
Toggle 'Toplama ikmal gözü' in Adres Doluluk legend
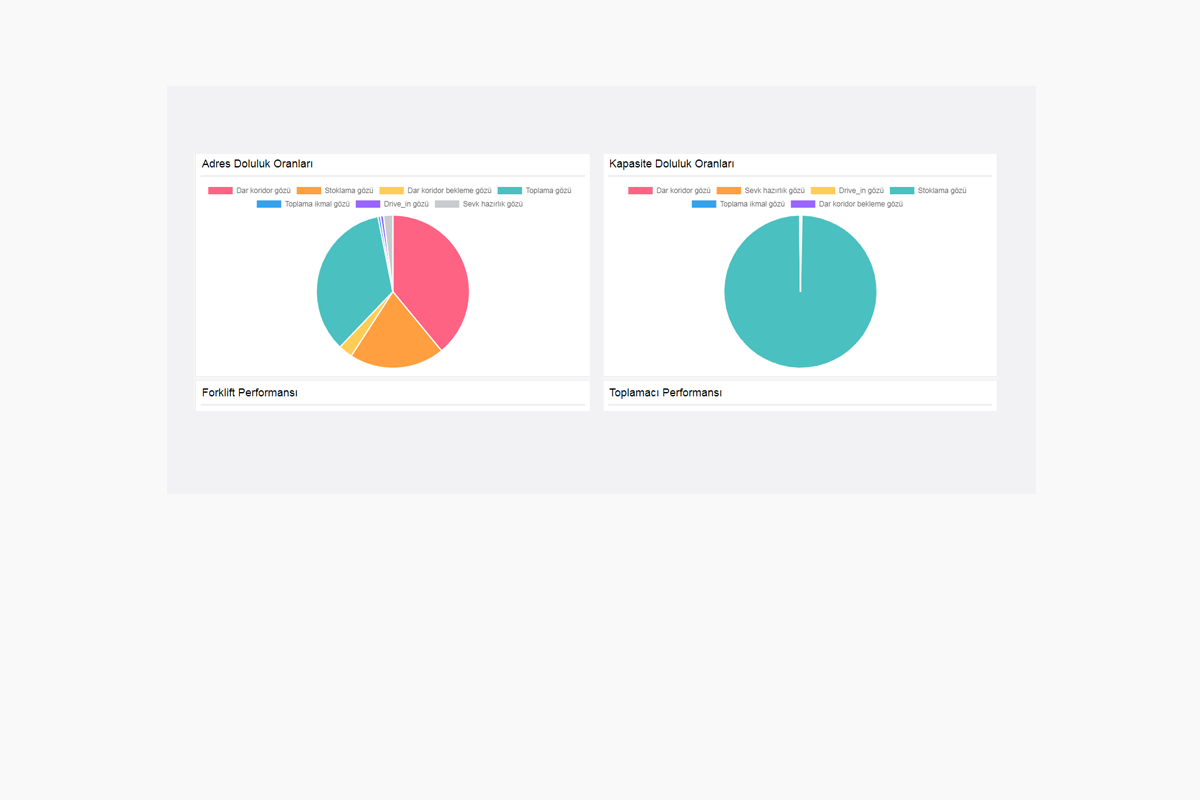tap(304, 204)
